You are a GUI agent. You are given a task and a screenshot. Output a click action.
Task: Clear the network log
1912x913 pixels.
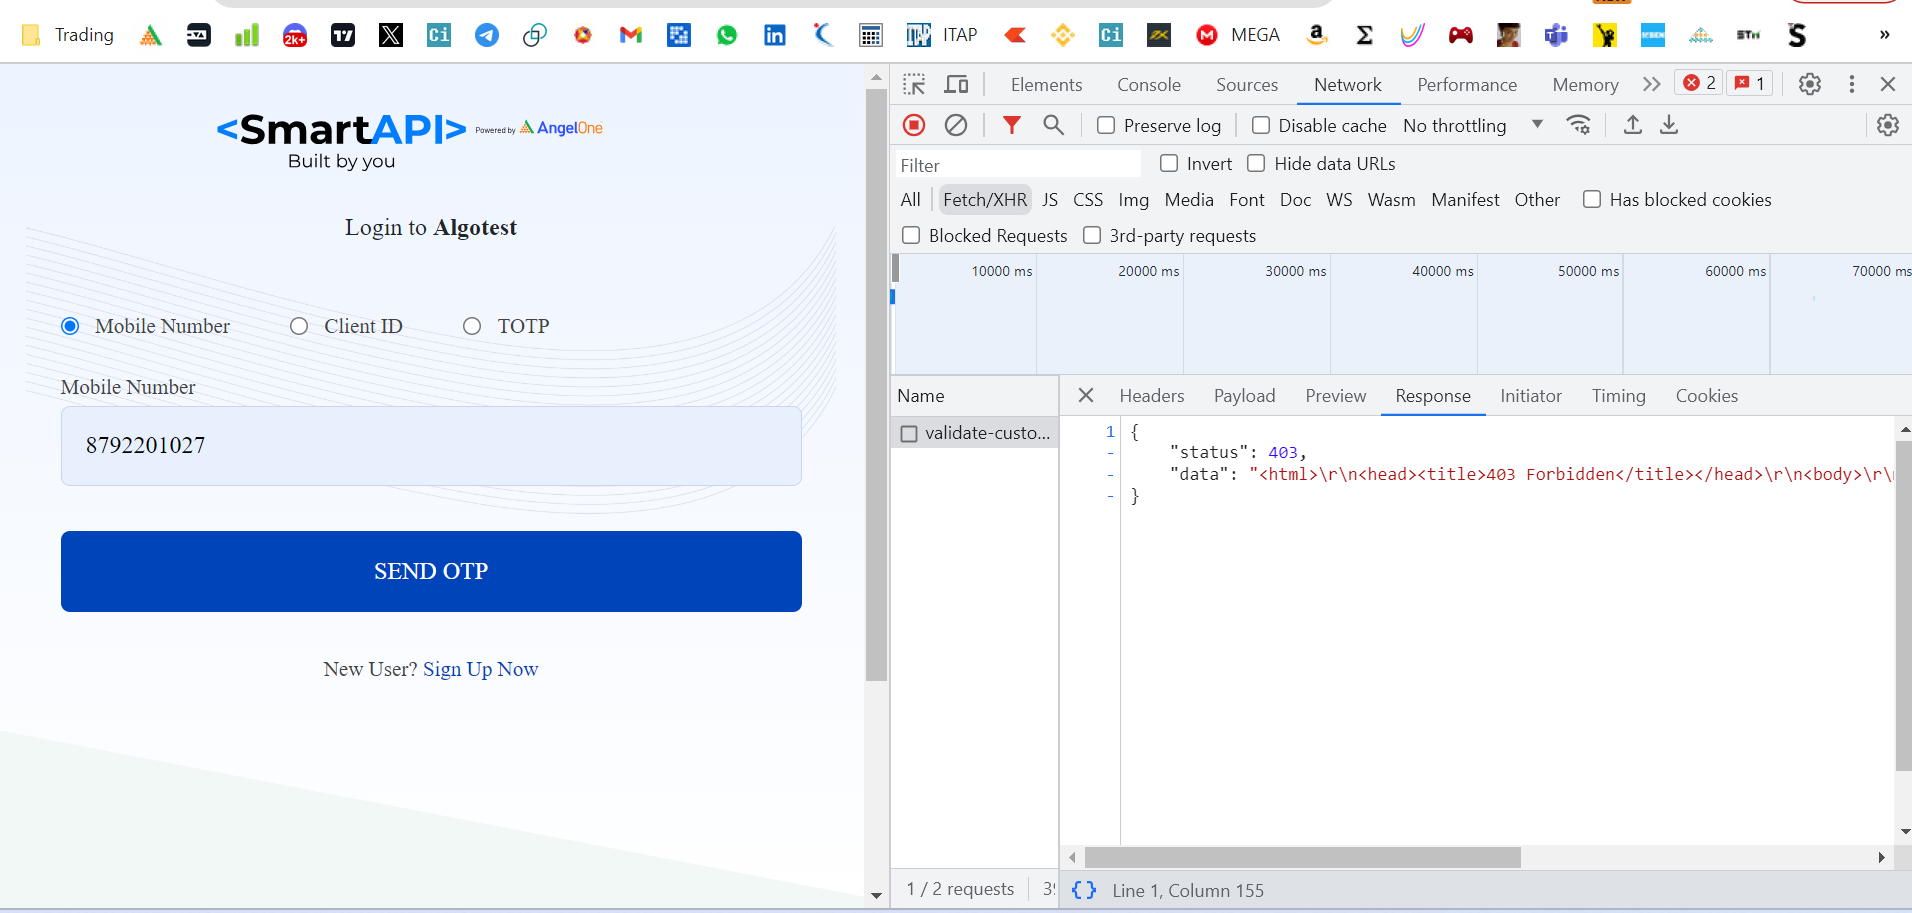tap(956, 125)
